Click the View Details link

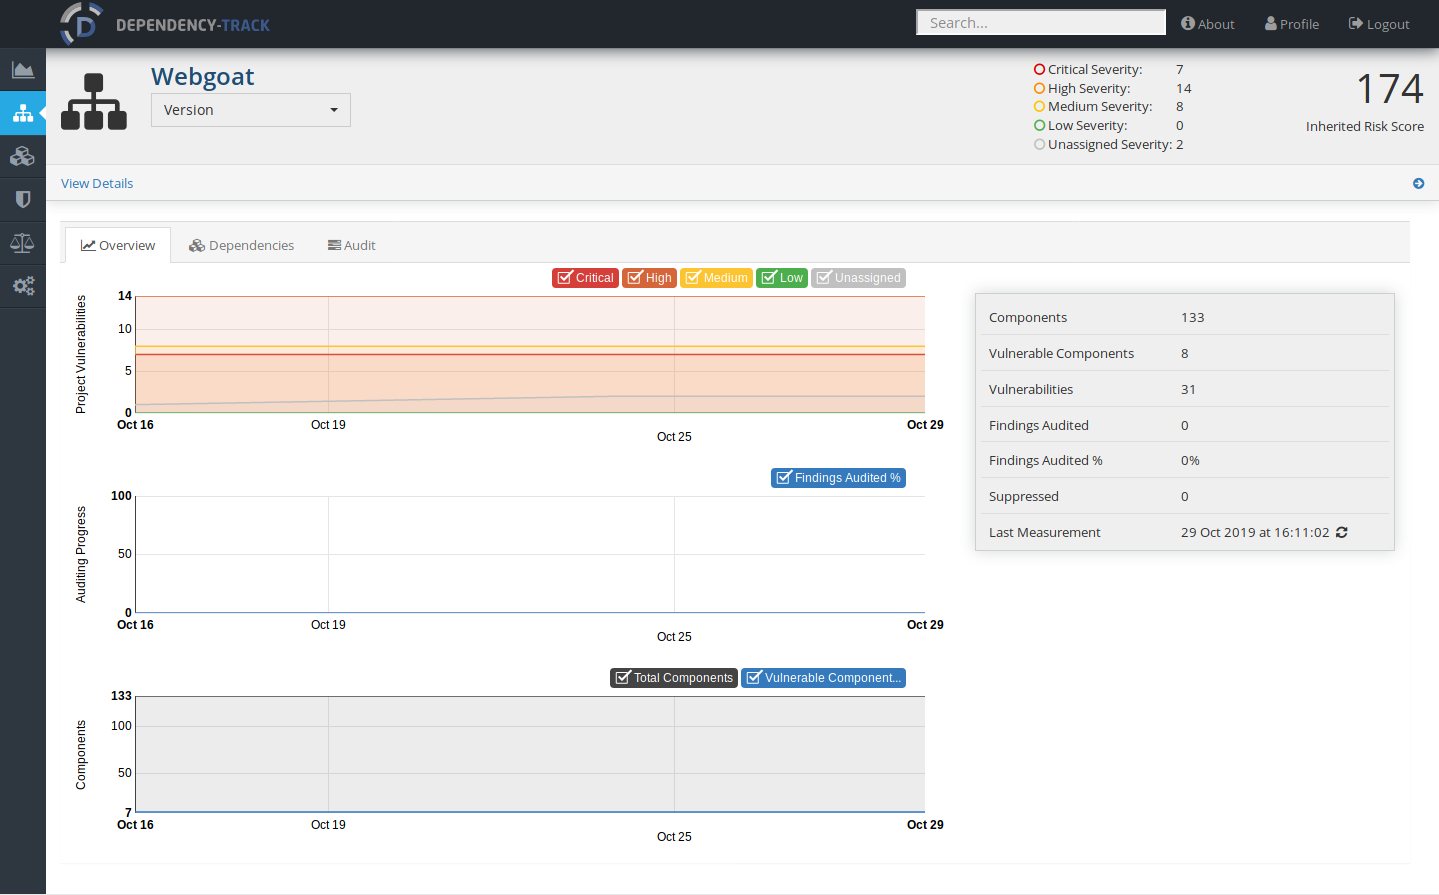click(97, 184)
